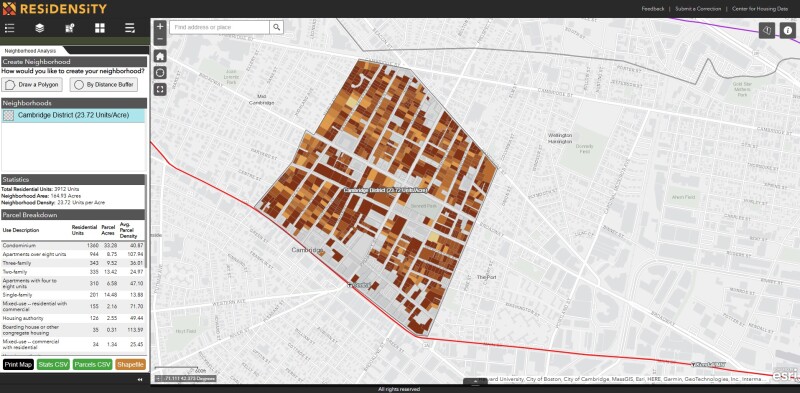Select Cambridge District in Neighborhoods list
Image resolution: width=800 pixels, height=393 pixels.
click(x=73, y=115)
